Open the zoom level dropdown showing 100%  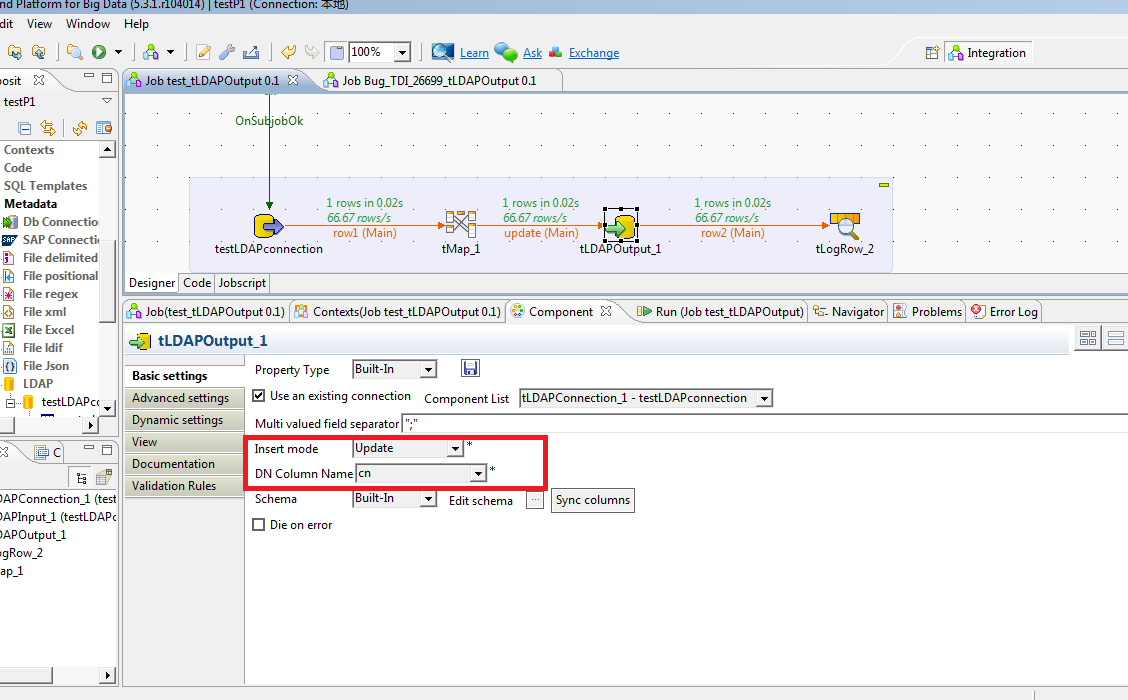point(403,51)
